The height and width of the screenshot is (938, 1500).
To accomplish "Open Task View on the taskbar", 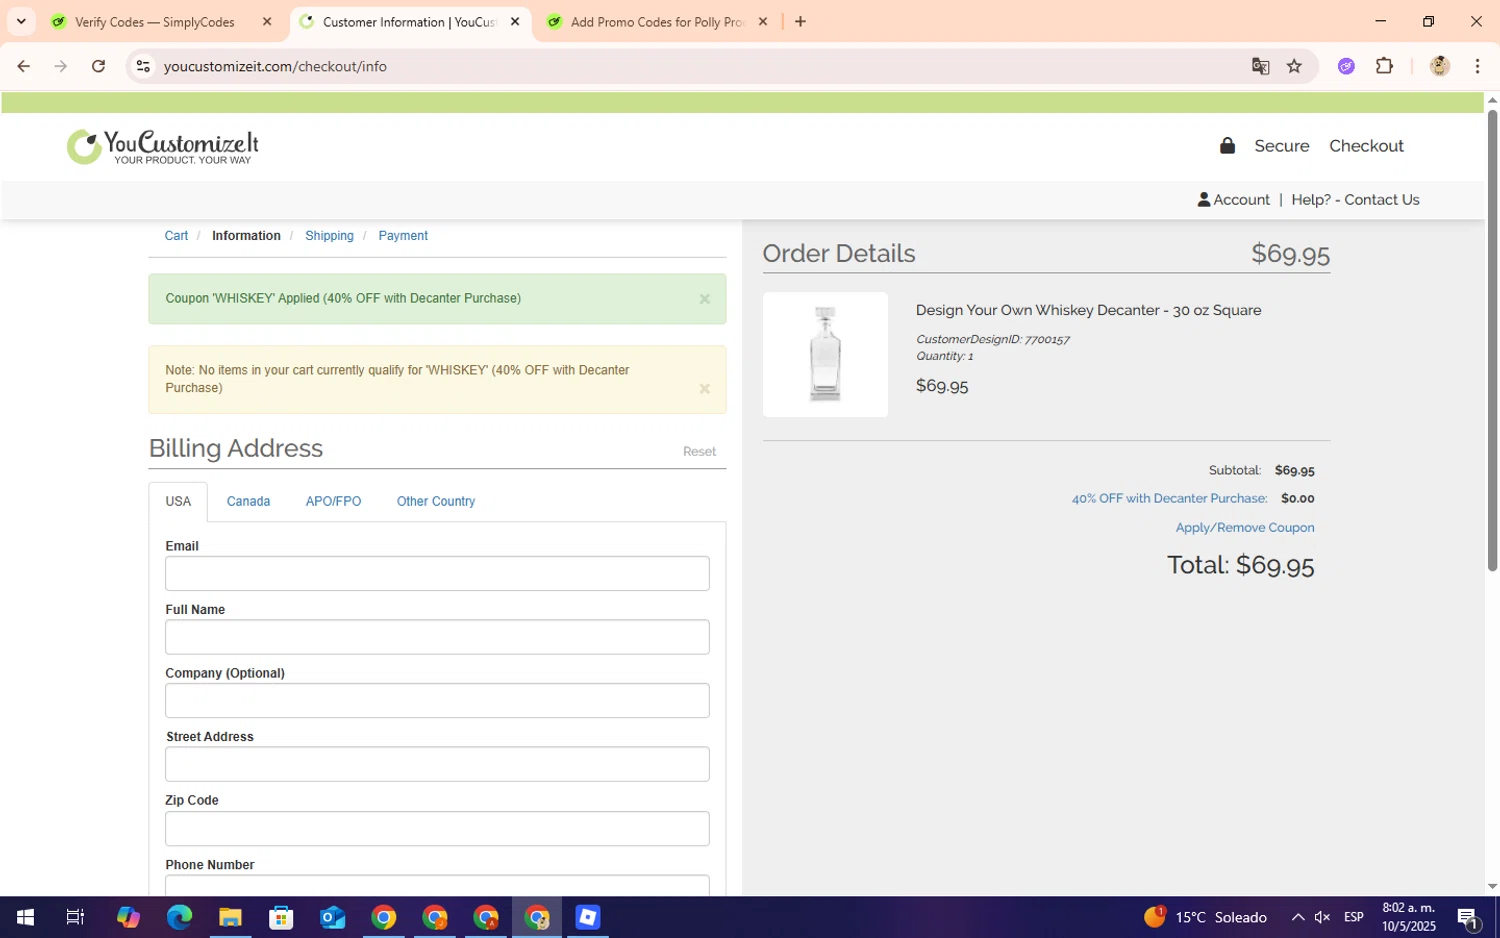I will click(75, 917).
